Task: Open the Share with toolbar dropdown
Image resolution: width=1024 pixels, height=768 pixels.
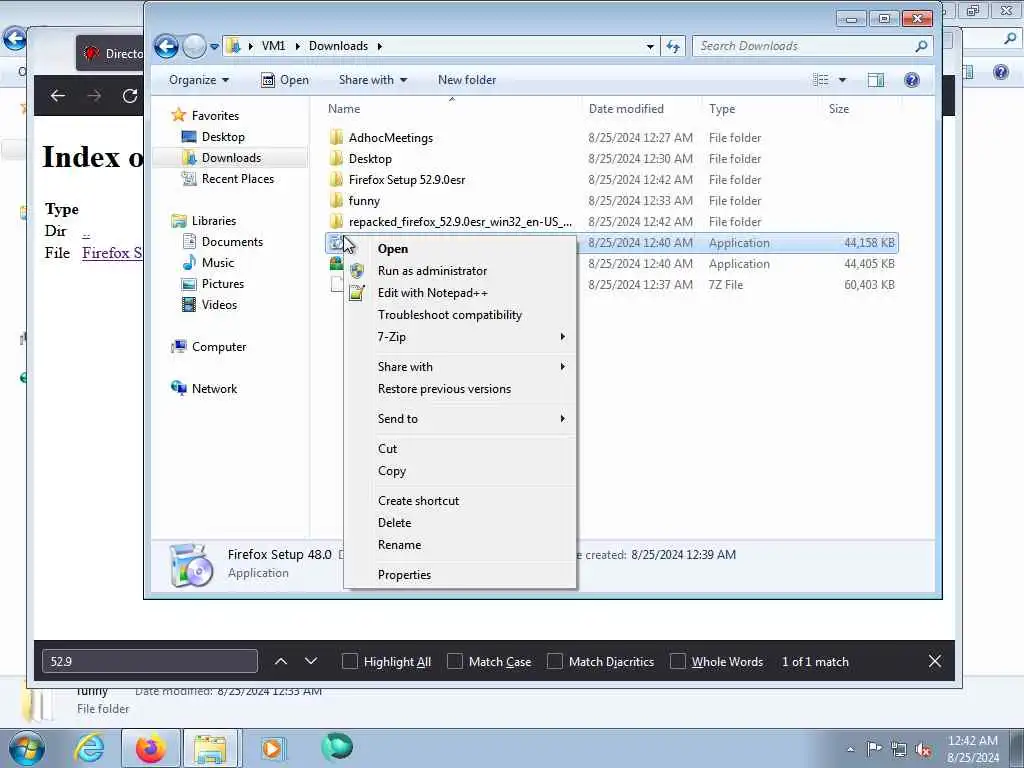Action: 373,80
